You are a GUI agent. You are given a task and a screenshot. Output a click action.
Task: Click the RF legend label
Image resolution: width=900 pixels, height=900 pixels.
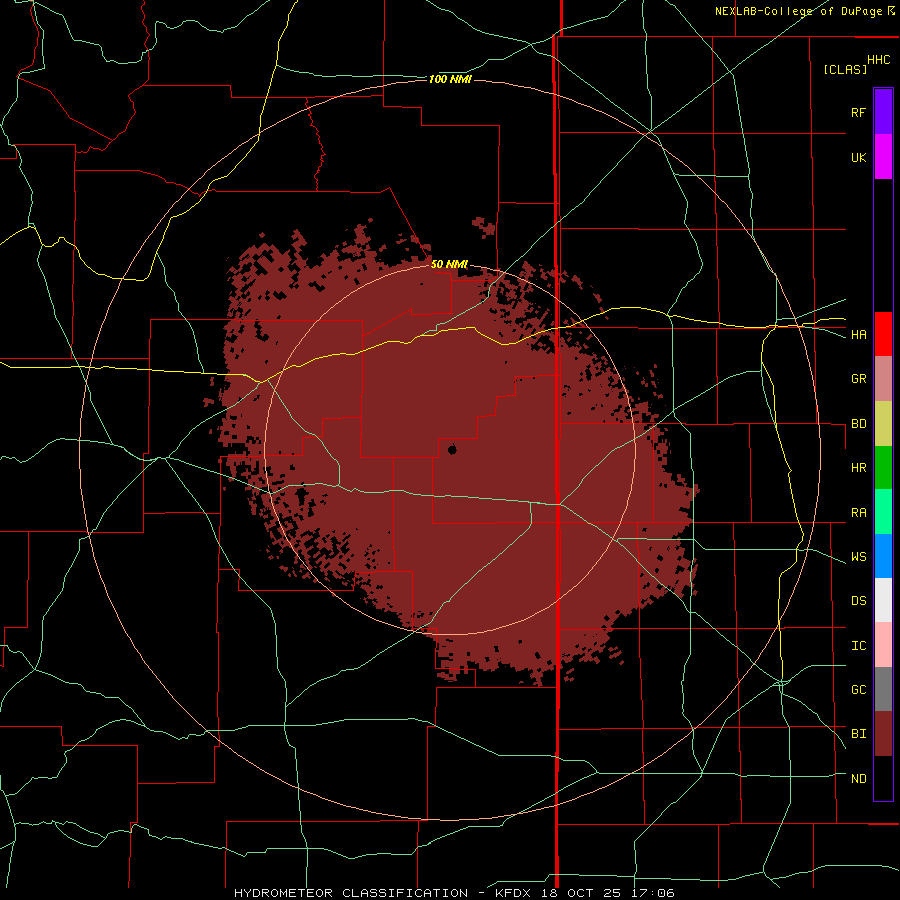point(858,112)
